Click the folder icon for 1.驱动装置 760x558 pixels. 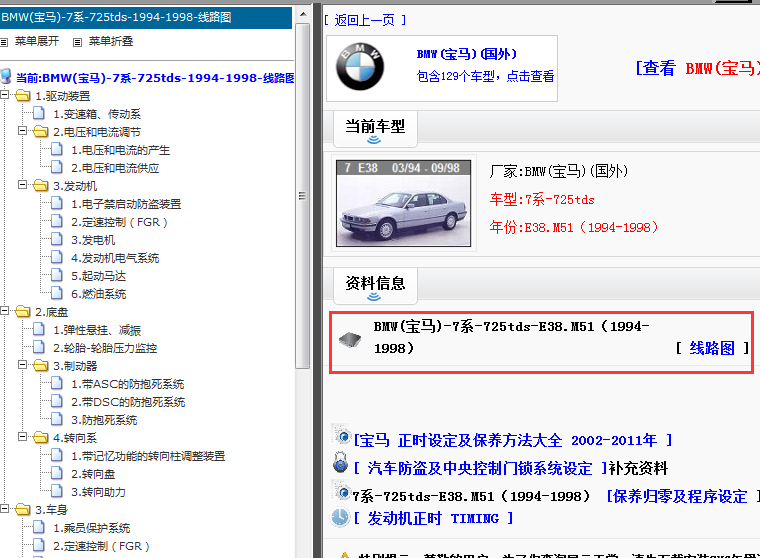point(22,96)
